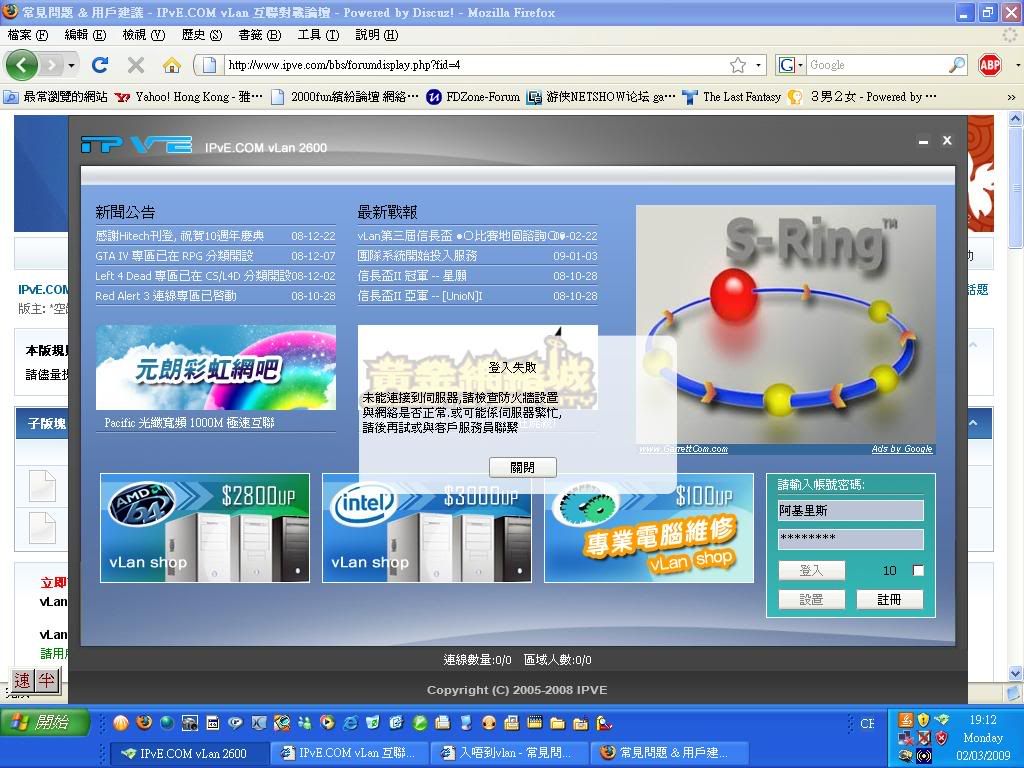Open the 工具 (Tools) menu

pos(317,35)
